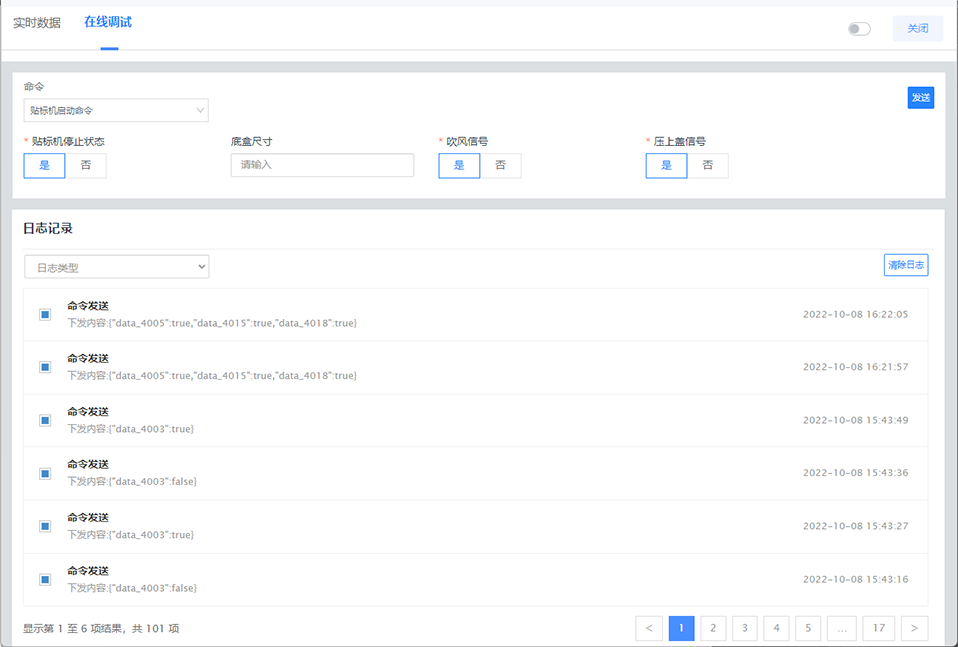Go to page 2 of logs

tap(713, 628)
